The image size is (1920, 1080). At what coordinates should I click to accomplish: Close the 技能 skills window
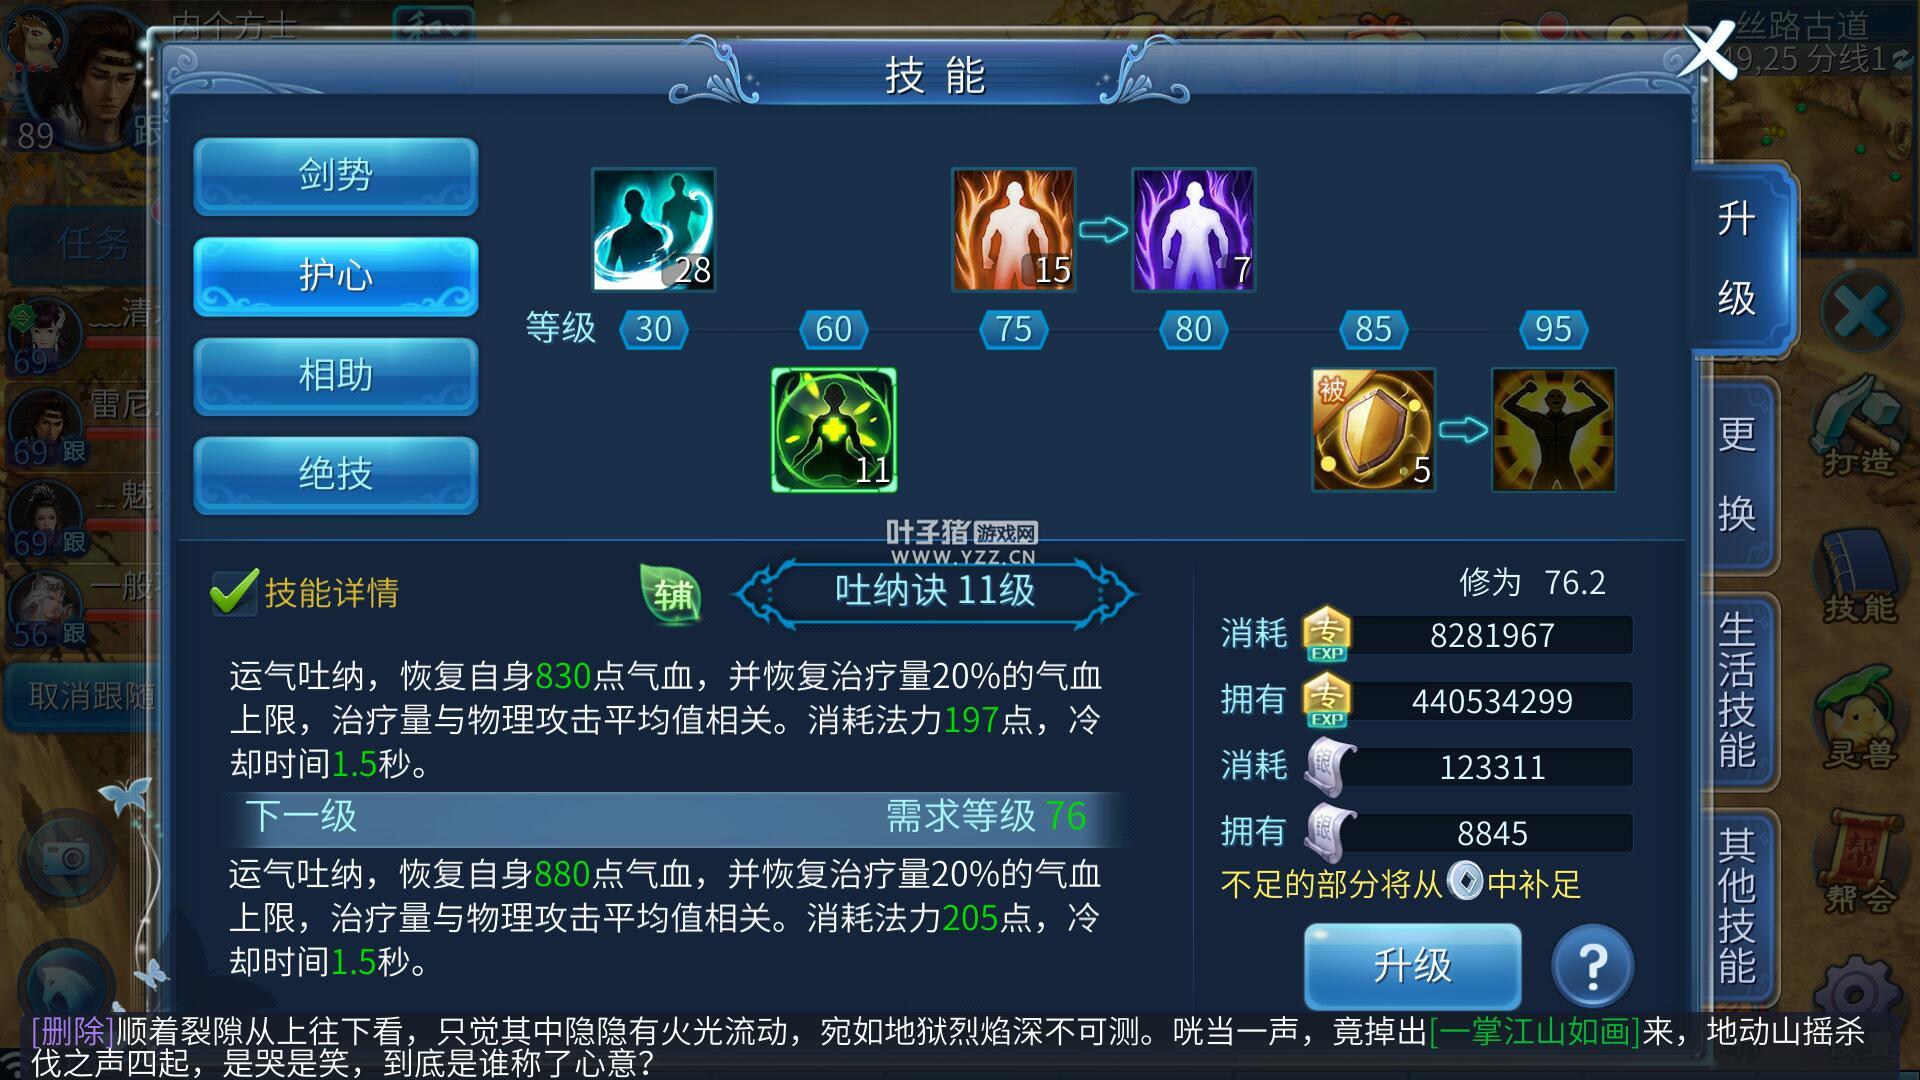(1708, 50)
